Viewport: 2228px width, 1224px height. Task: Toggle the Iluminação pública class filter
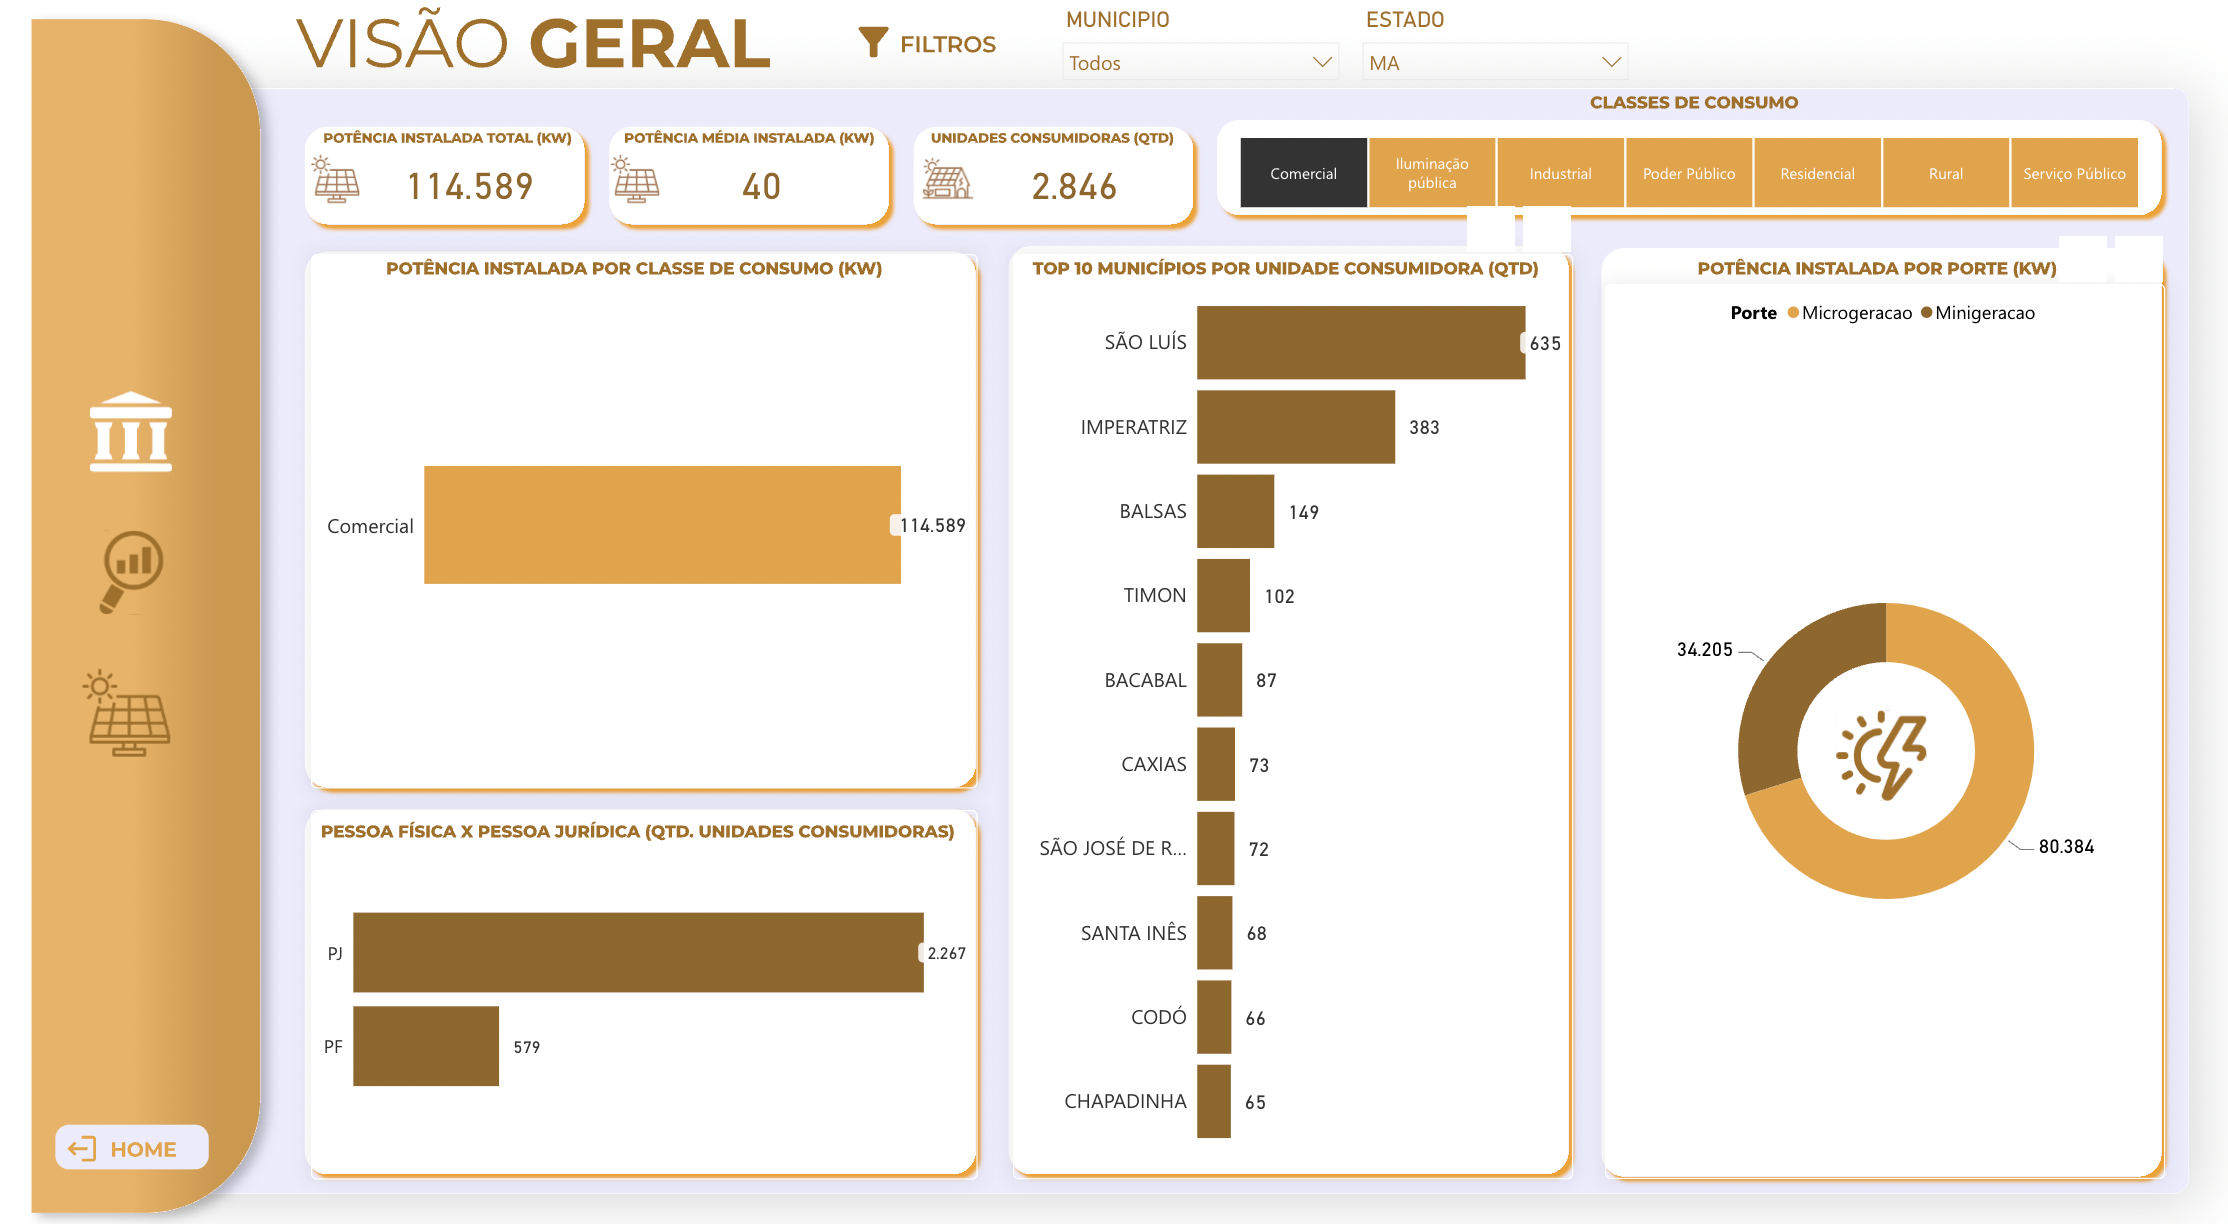click(1431, 173)
